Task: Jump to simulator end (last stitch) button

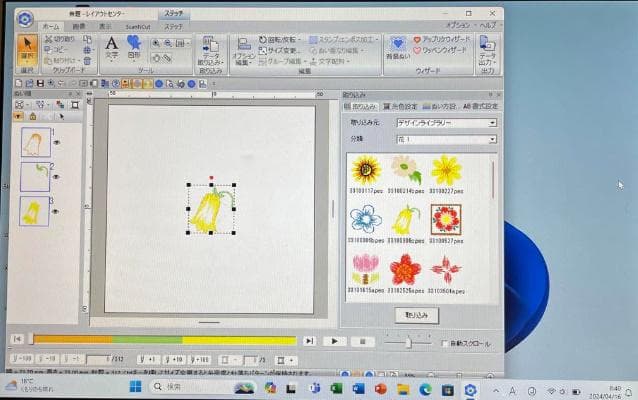Action: coord(309,341)
